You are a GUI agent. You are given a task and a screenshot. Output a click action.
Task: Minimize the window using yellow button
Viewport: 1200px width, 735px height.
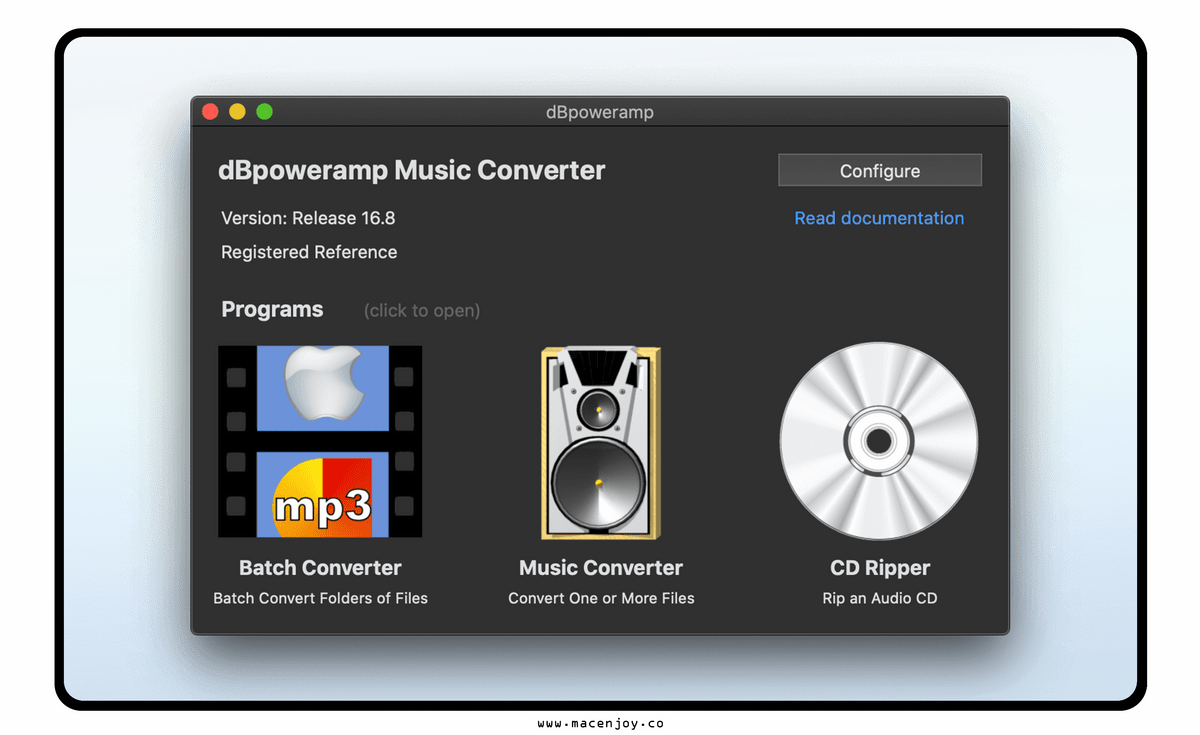[x=237, y=112]
